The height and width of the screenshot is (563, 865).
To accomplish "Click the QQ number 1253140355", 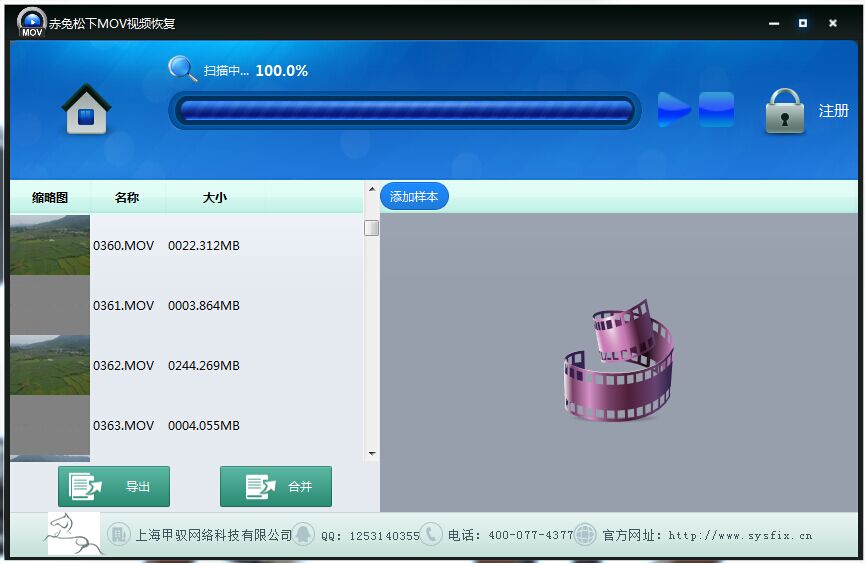I will 385,536.
